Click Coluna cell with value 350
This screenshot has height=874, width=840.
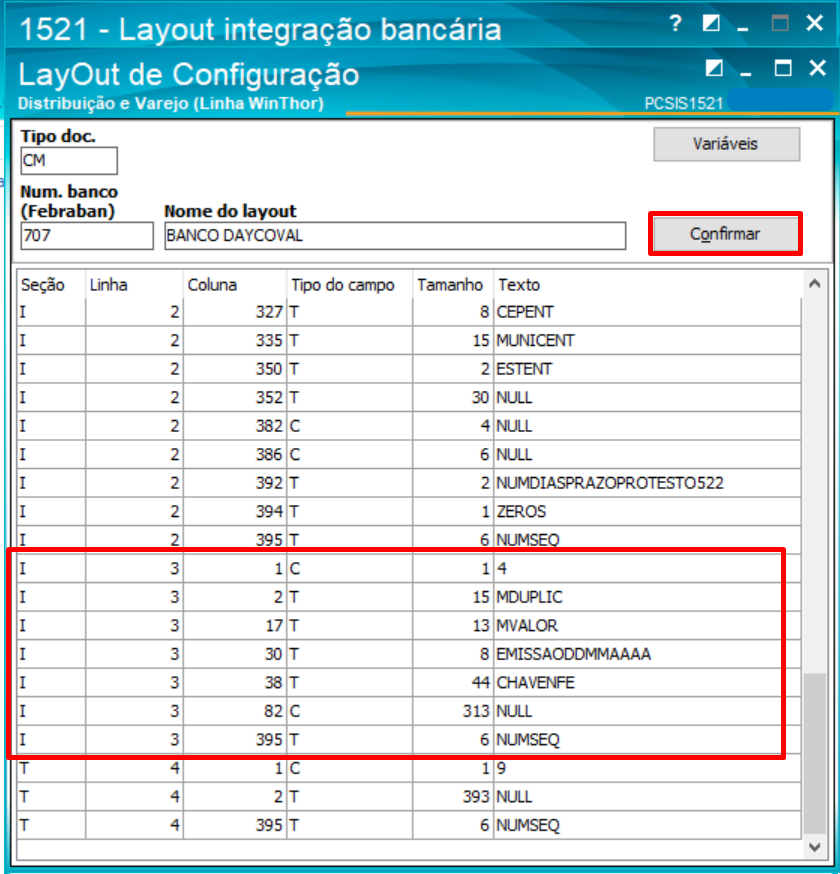(235, 369)
